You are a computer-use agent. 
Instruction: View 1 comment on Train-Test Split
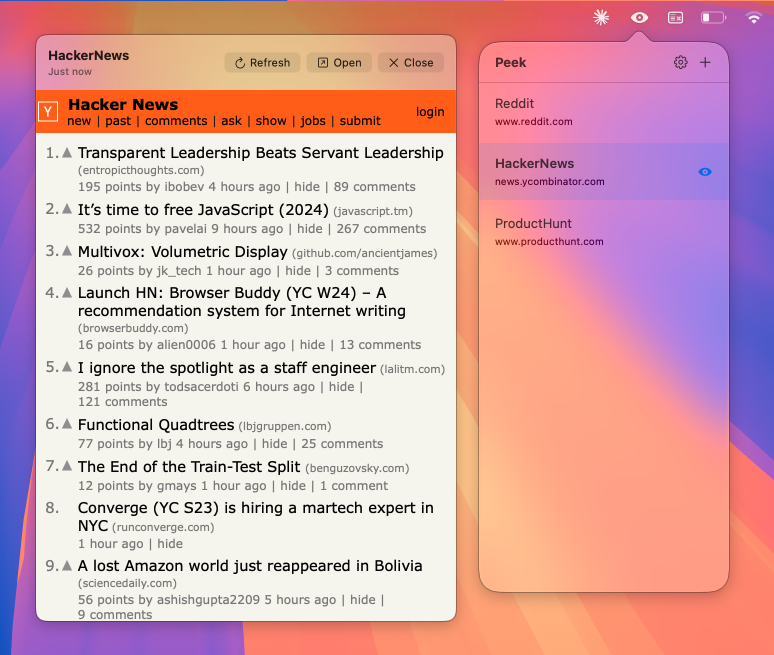(x=353, y=486)
